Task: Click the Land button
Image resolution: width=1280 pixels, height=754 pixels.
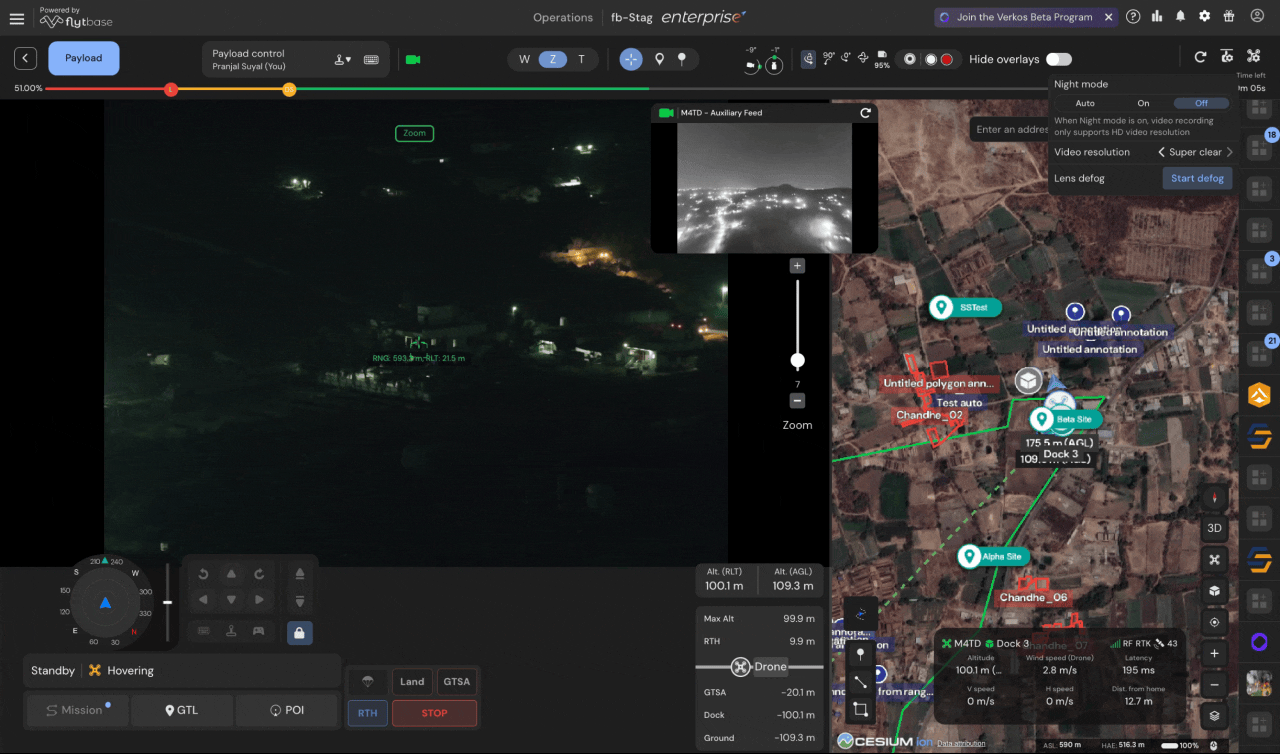Action: 412,682
